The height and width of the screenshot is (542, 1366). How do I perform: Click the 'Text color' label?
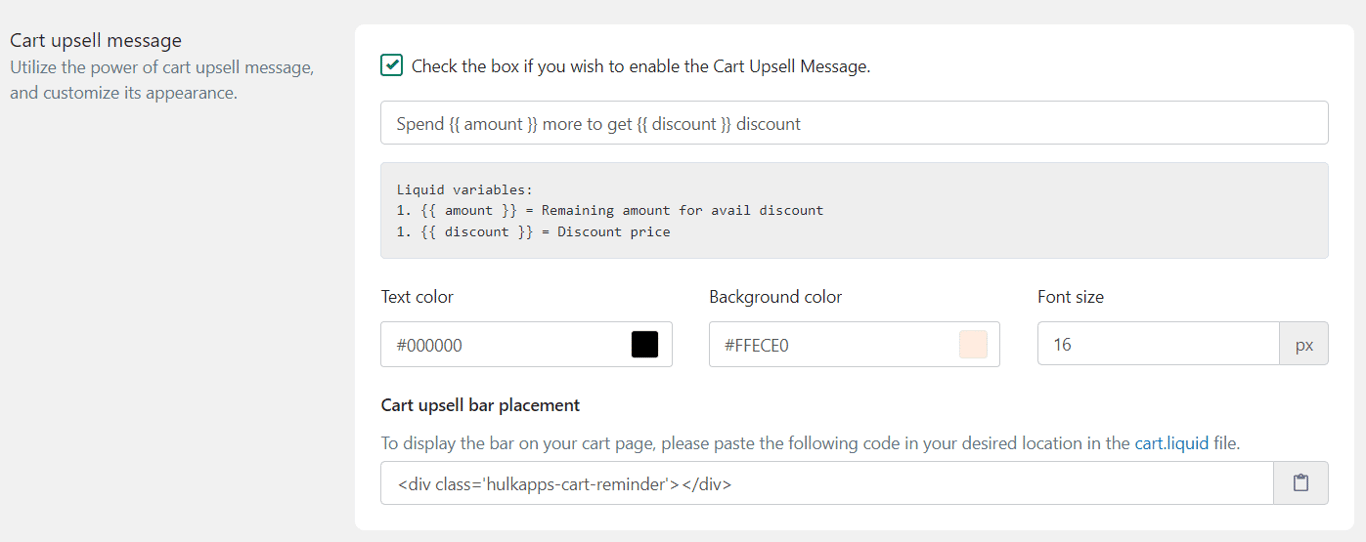point(417,297)
